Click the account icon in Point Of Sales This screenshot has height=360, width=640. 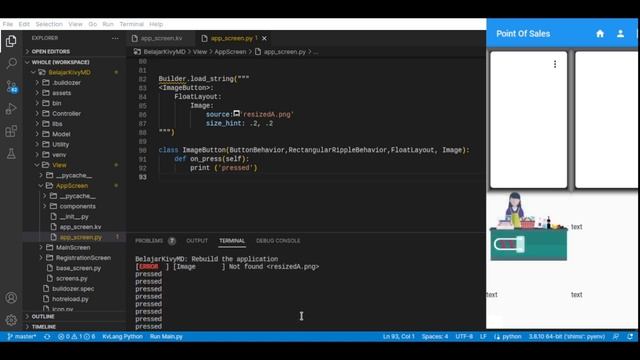(620, 34)
